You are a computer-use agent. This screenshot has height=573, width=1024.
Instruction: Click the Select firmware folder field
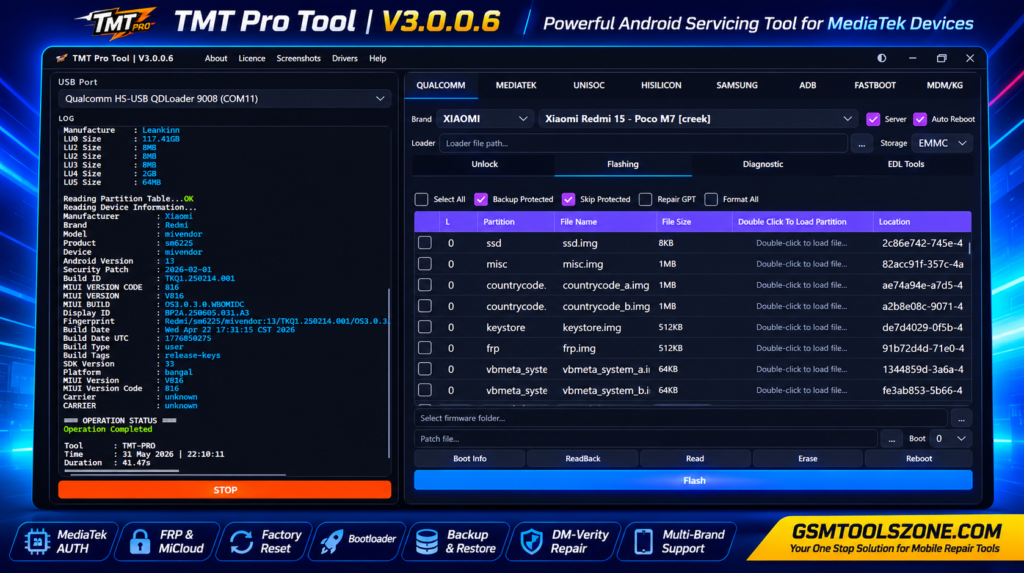point(680,418)
